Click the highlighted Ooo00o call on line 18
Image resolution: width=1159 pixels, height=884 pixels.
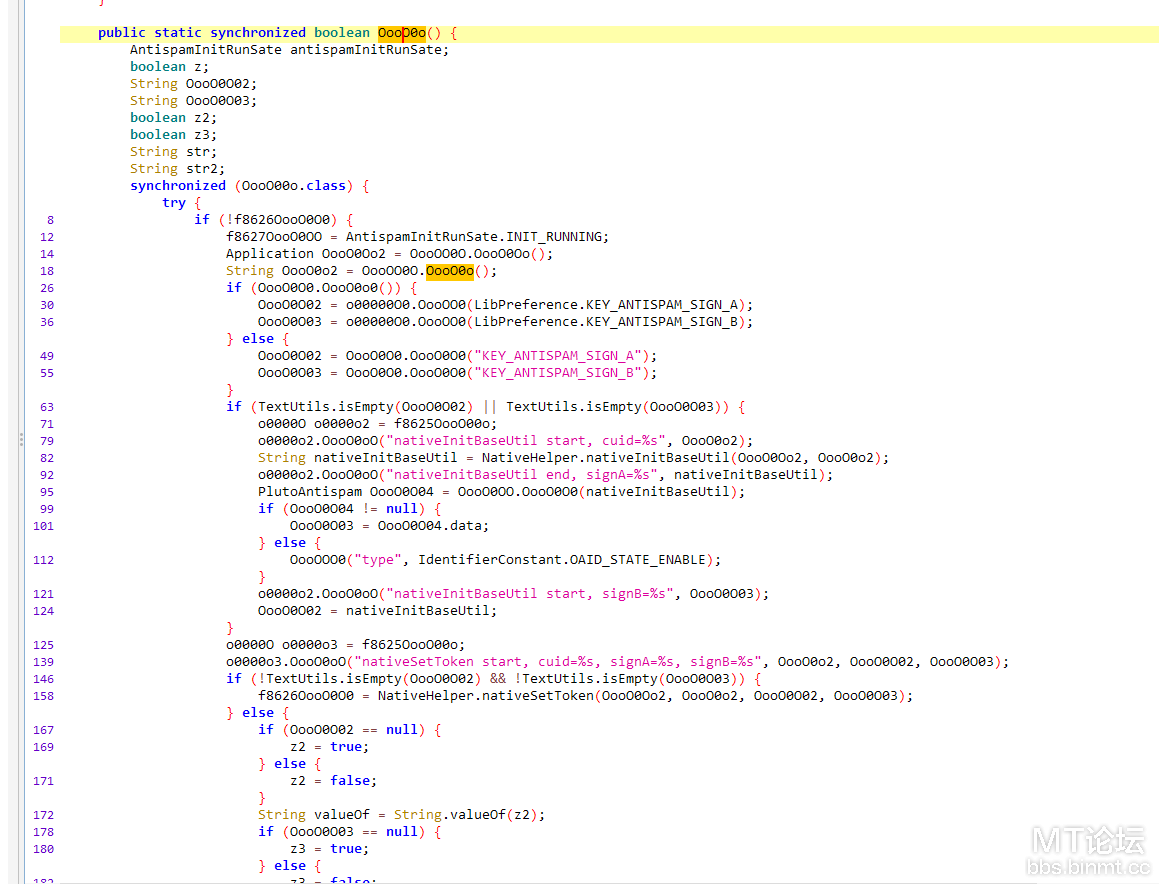tap(449, 271)
